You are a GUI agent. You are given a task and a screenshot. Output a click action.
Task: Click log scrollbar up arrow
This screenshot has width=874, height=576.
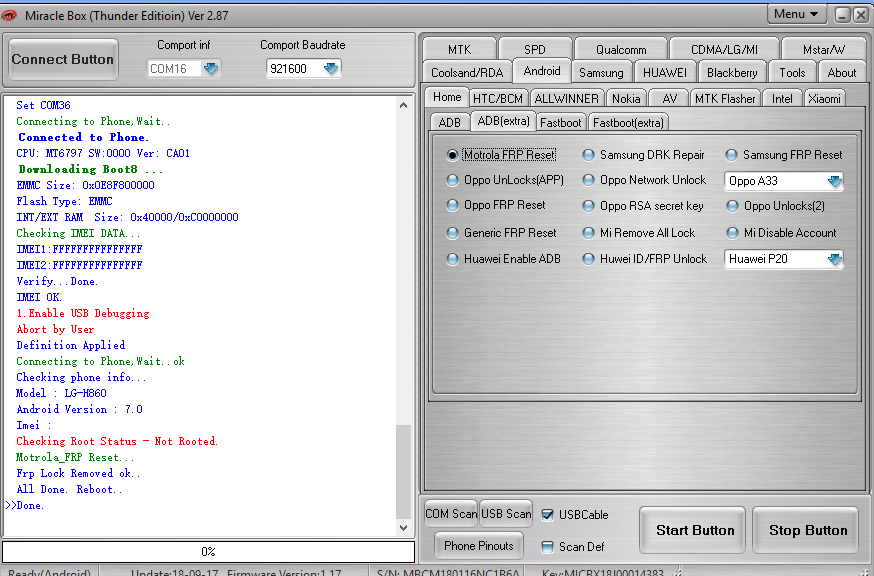pos(404,105)
